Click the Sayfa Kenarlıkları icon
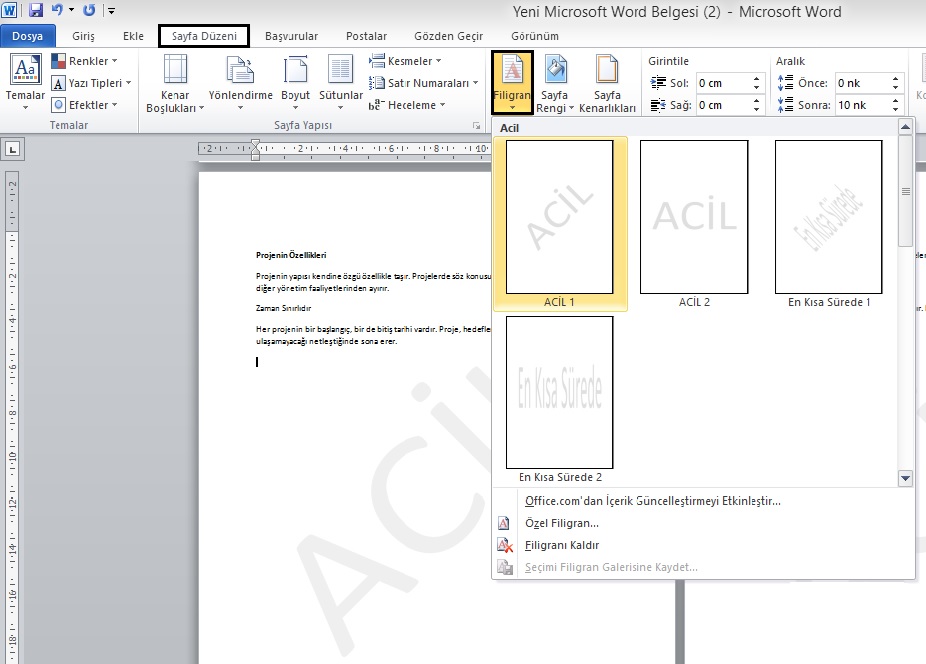 click(607, 82)
